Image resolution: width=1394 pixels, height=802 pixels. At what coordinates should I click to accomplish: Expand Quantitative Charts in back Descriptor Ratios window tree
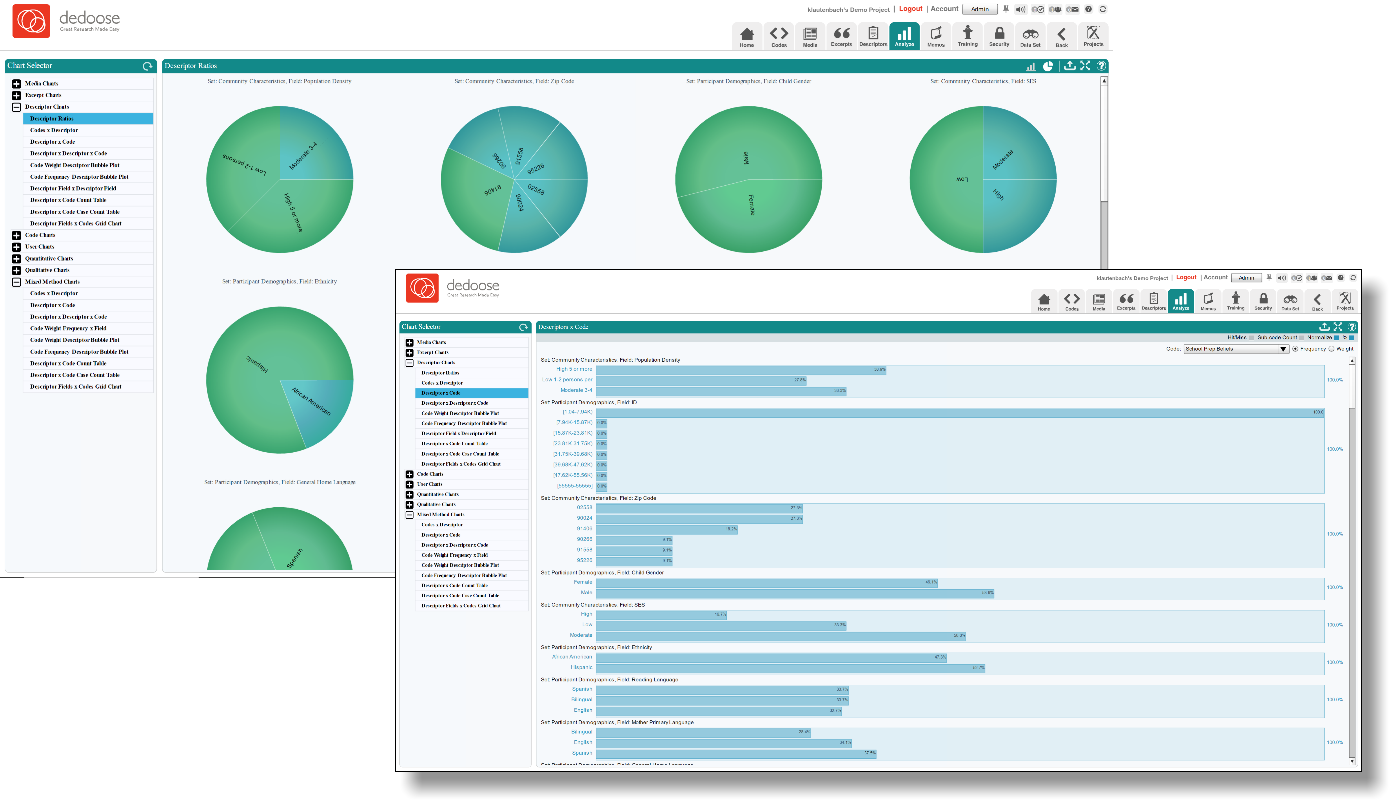pos(16,258)
